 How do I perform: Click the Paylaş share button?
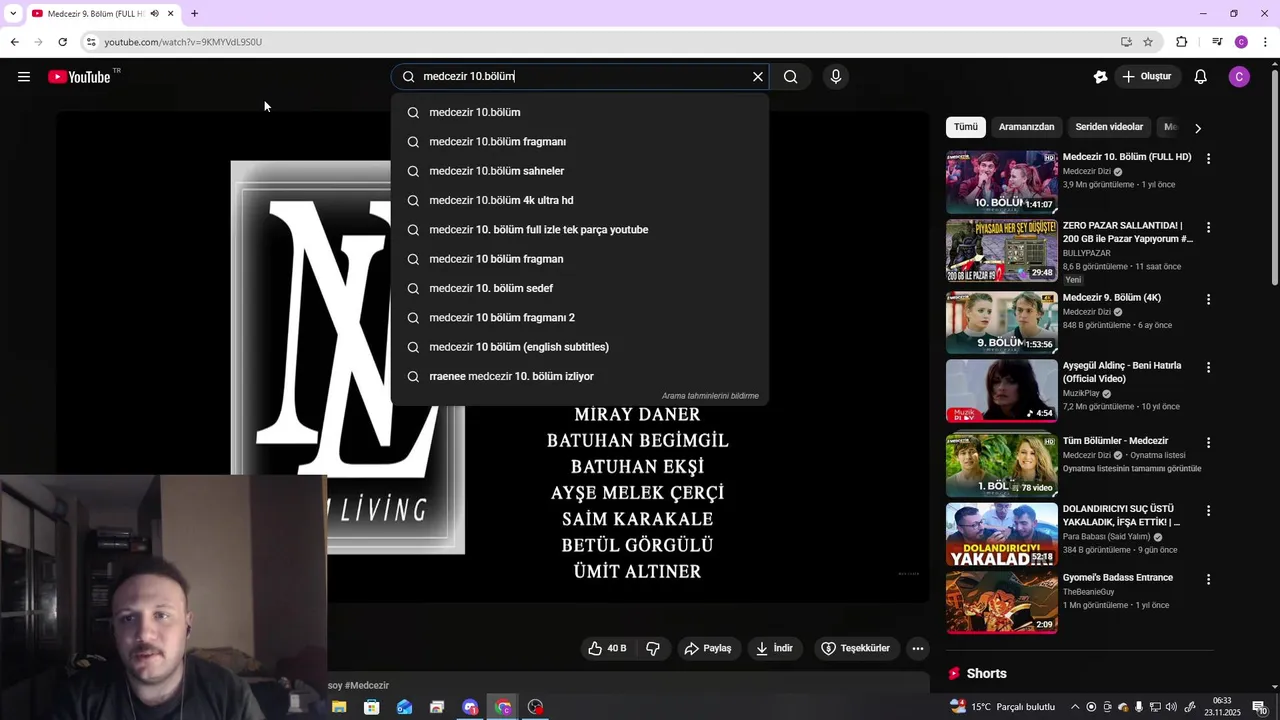pyautogui.click(x=708, y=648)
